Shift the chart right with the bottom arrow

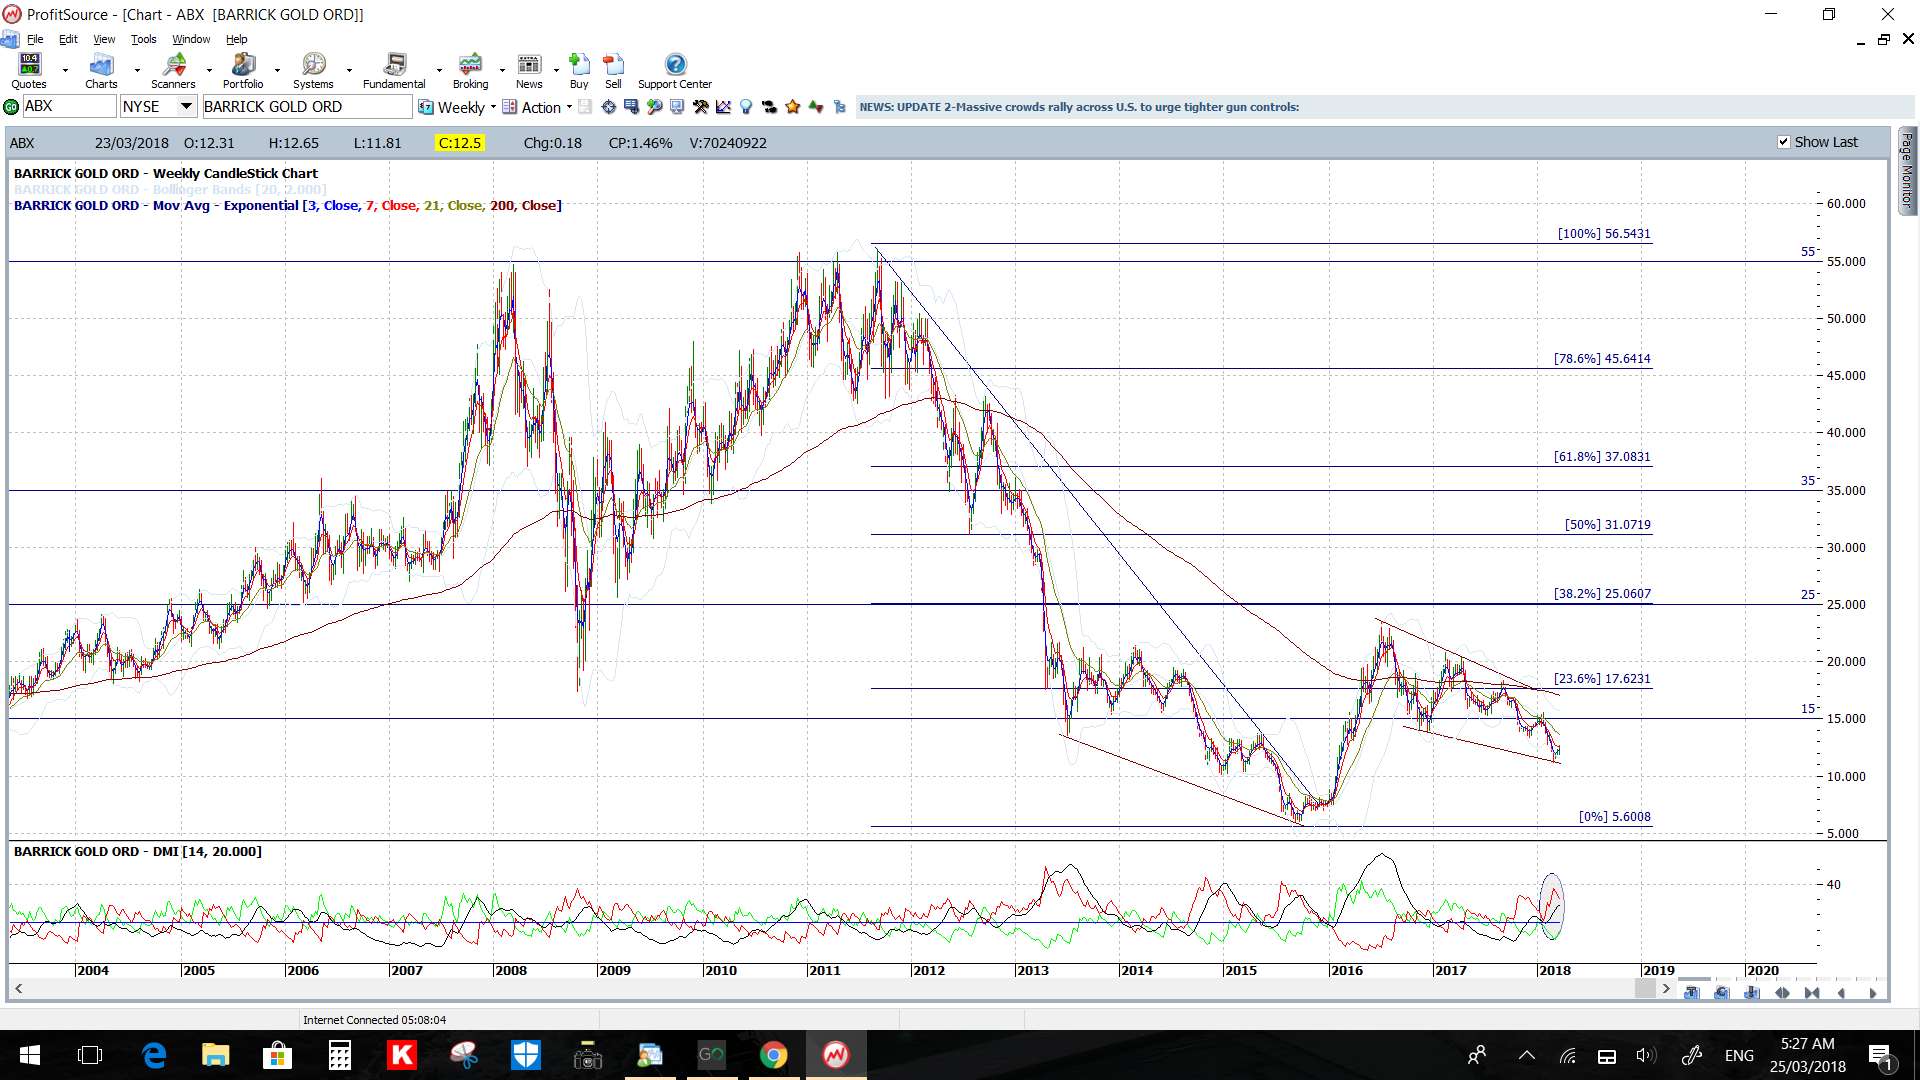(1872, 993)
